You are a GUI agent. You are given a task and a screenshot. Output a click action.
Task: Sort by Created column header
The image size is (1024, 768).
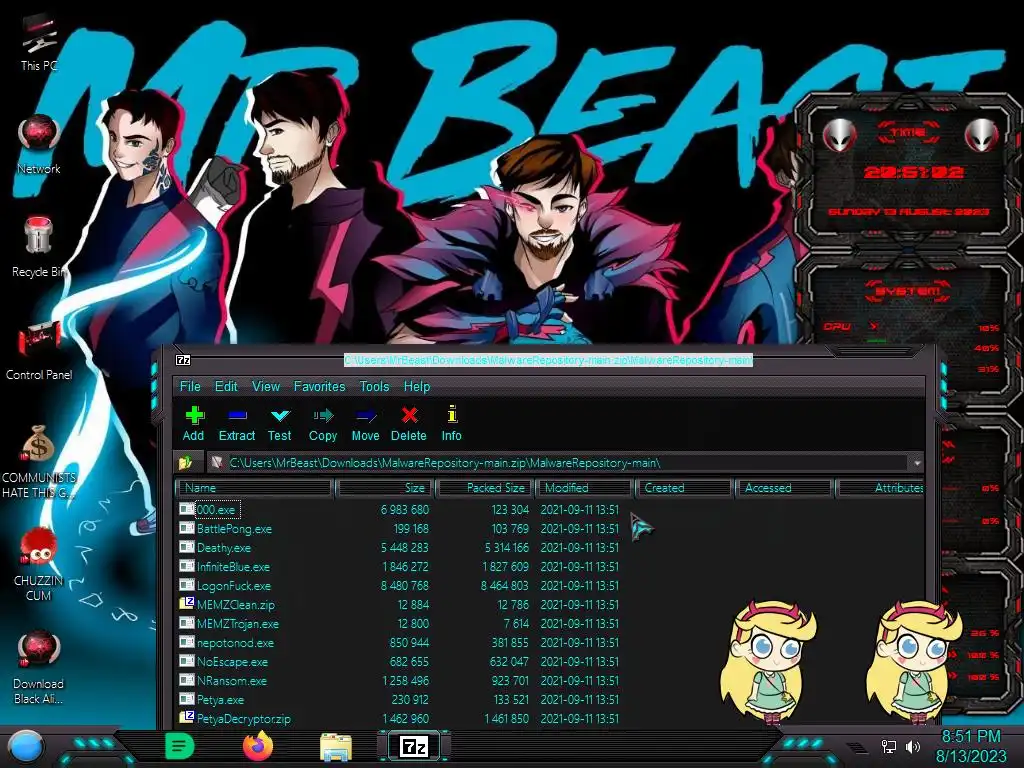(684, 488)
